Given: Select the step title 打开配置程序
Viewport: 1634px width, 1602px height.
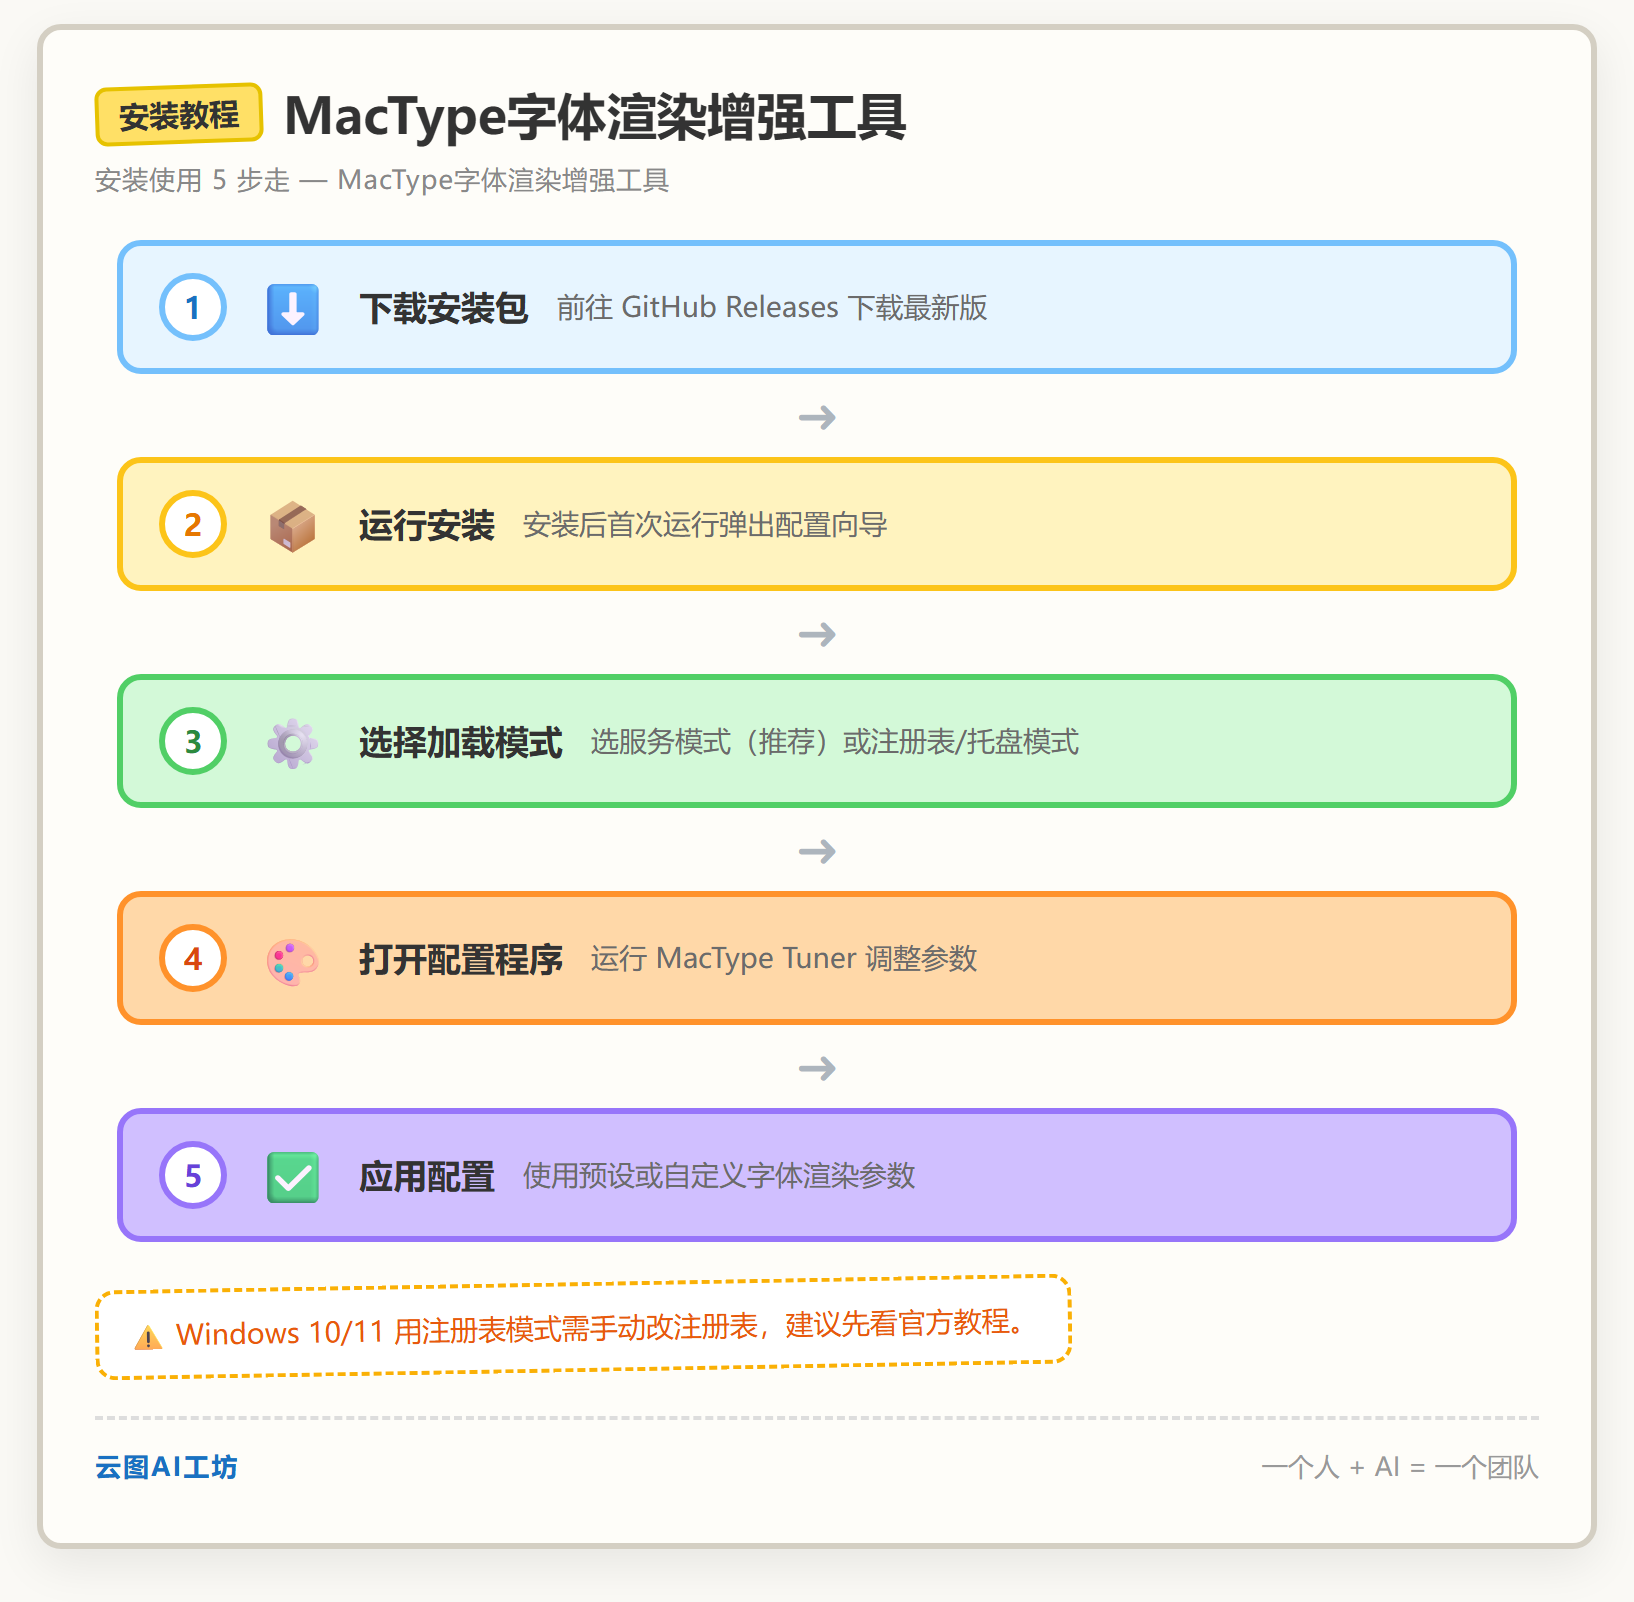Looking at the screenshot, I should tap(461, 960).
